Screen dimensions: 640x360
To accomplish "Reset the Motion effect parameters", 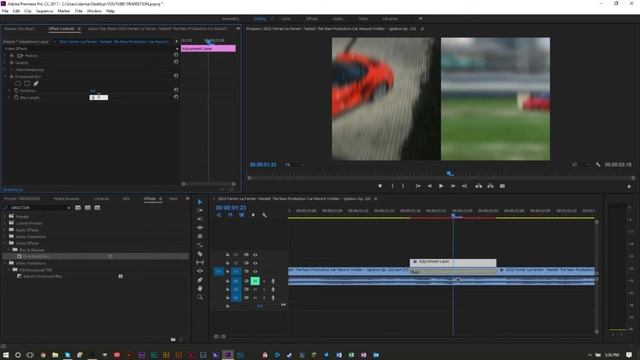I will click(x=176, y=55).
